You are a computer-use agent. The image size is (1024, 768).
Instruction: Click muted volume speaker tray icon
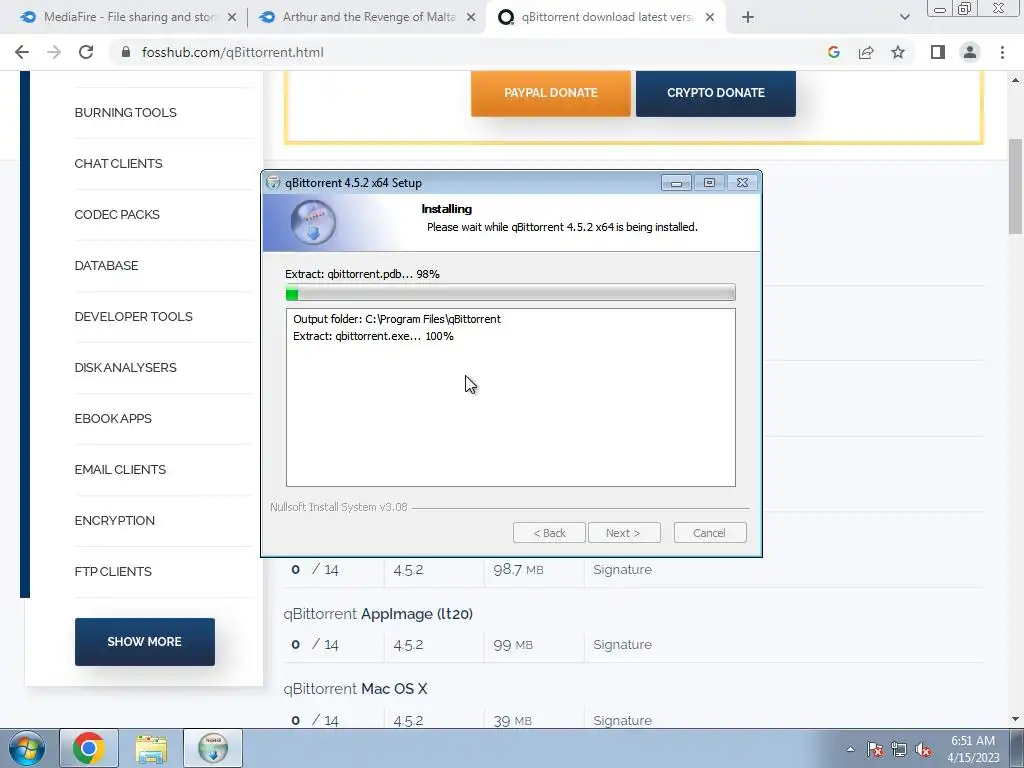point(923,749)
